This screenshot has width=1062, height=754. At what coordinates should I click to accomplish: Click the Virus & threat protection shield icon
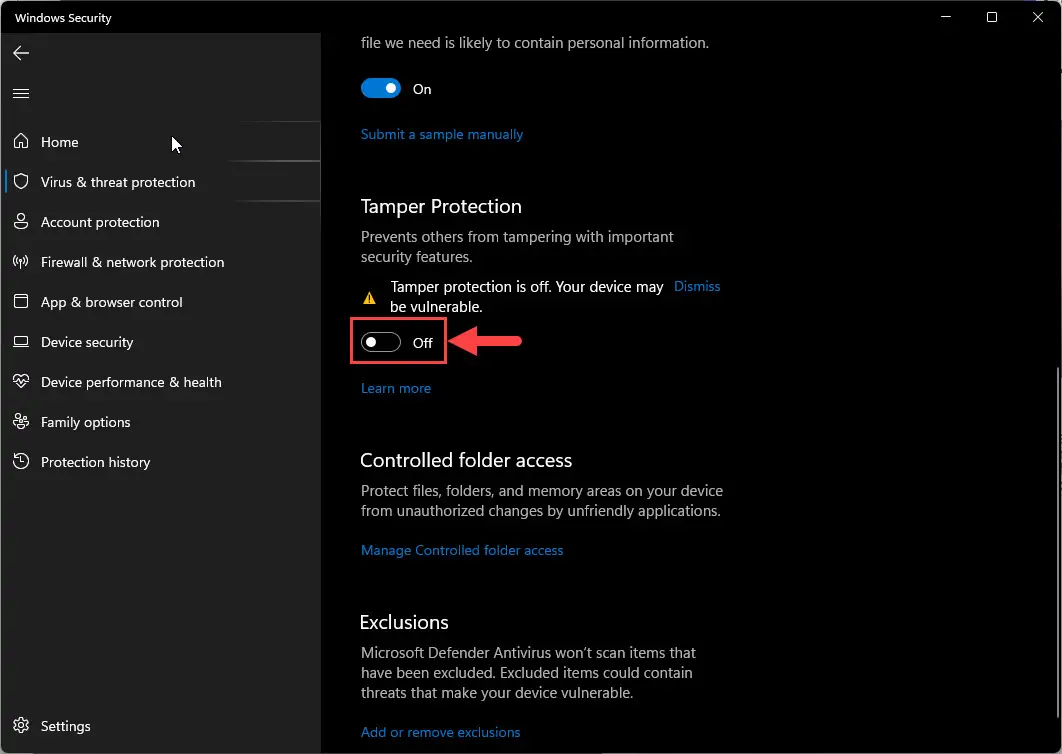point(21,182)
